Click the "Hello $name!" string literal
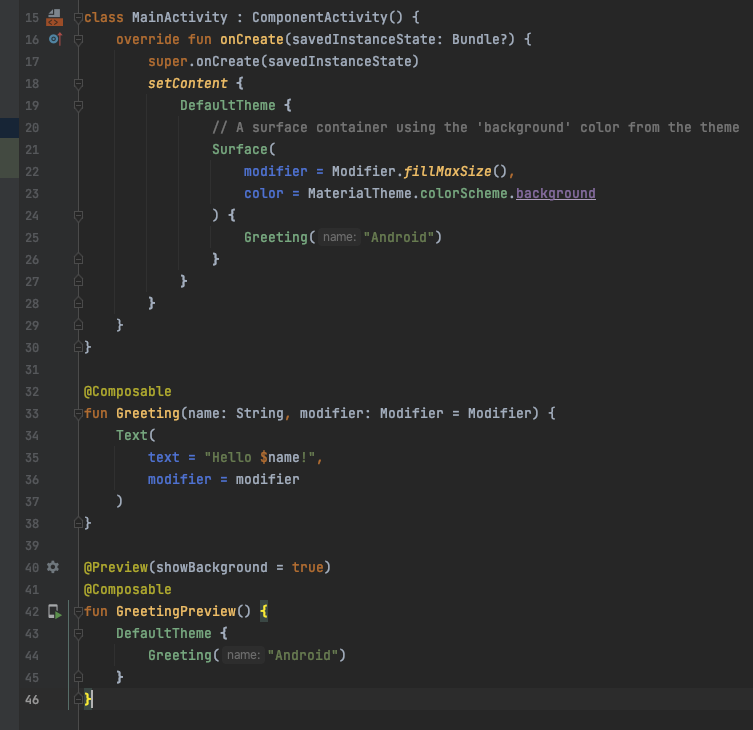Screen dimensions: 753x730 pos(259,458)
